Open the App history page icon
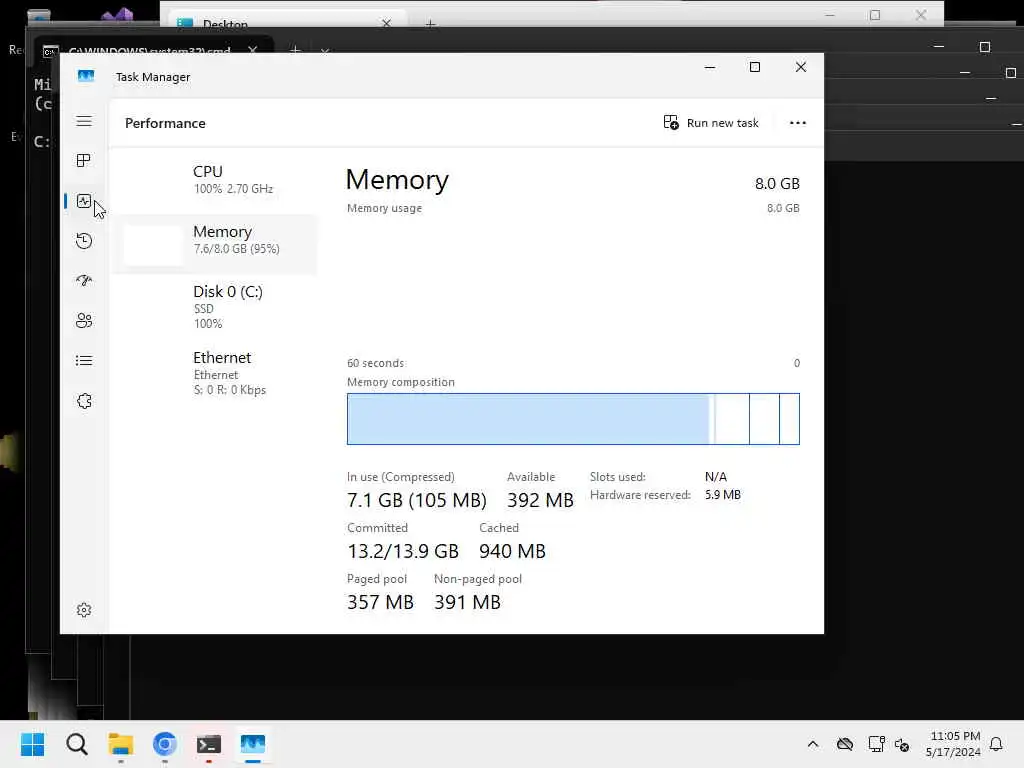 (x=84, y=241)
